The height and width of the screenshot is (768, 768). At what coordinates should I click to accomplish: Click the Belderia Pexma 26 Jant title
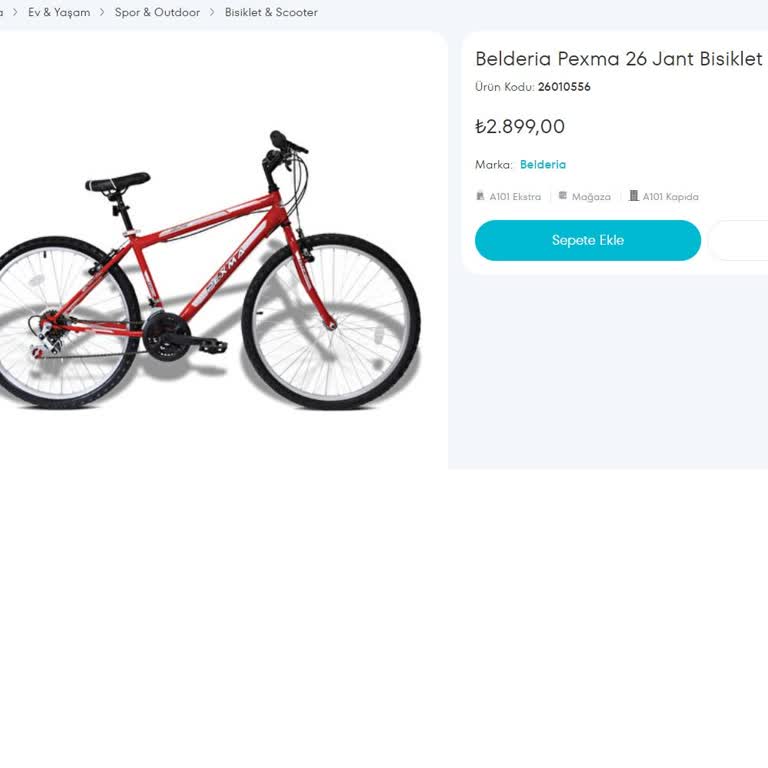pos(618,59)
